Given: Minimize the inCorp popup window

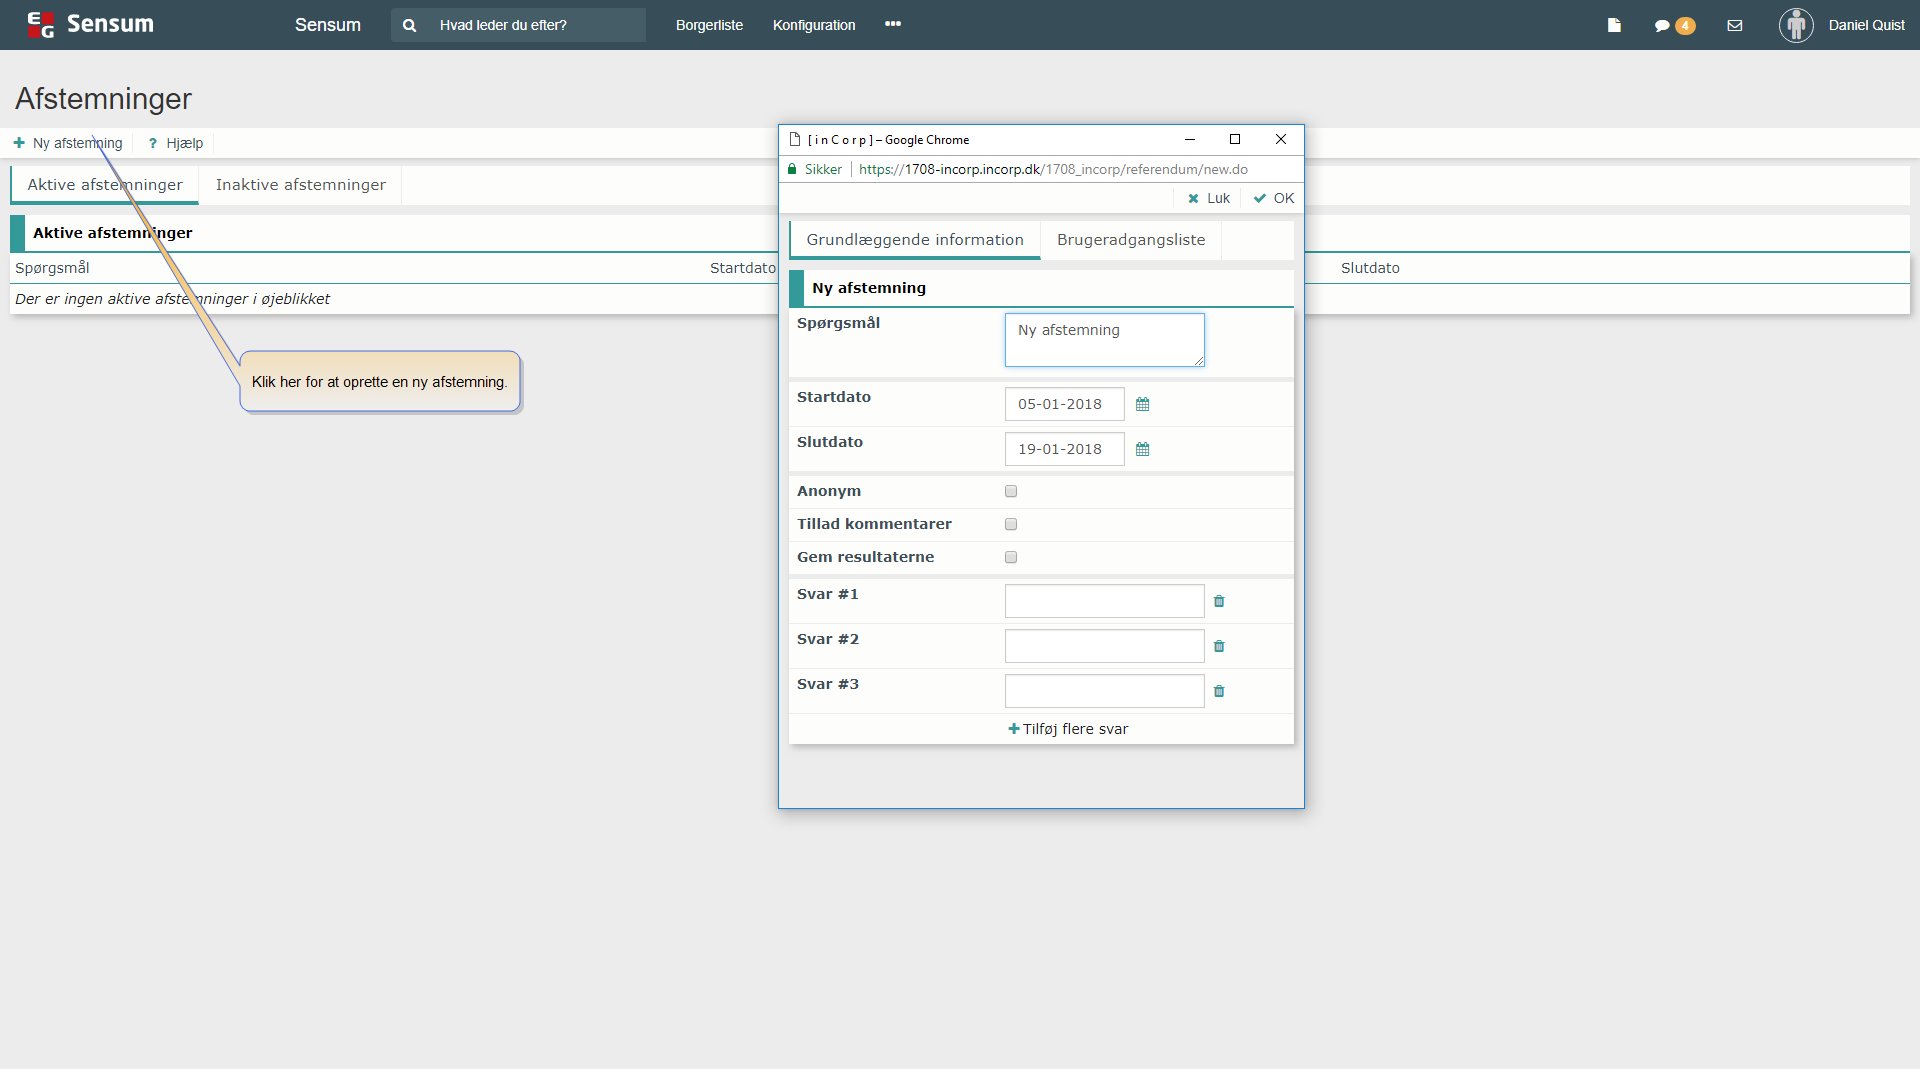Looking at the screenshot, I should pos(1190,139).
